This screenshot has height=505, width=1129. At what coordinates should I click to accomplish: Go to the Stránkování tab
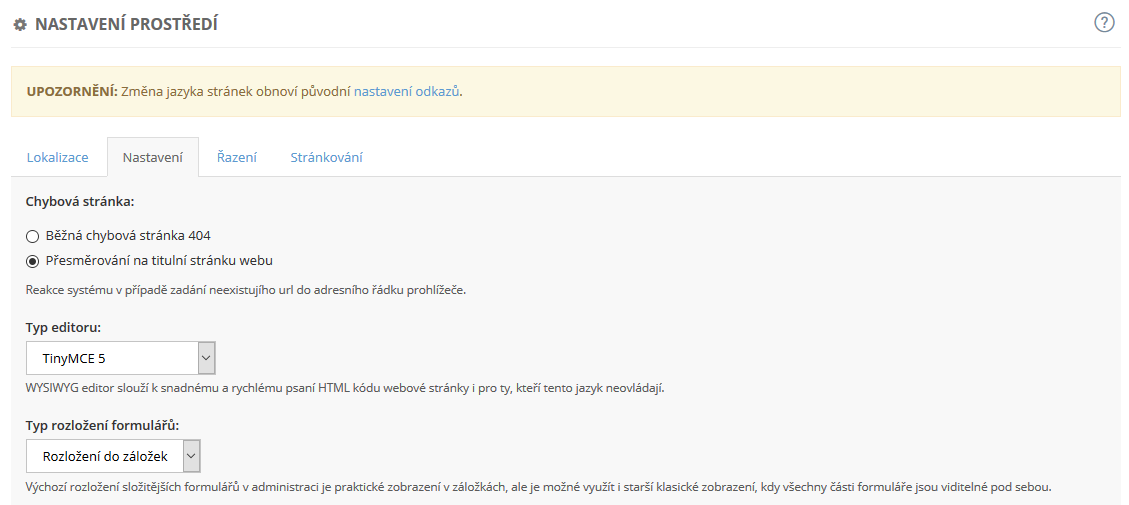[326, 157]
